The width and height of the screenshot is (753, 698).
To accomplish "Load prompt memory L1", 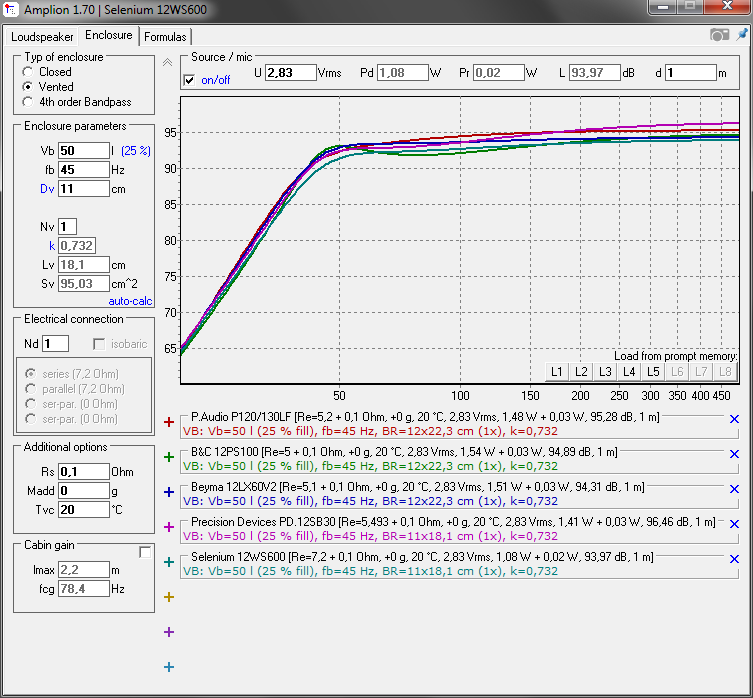I will (557, 372).
